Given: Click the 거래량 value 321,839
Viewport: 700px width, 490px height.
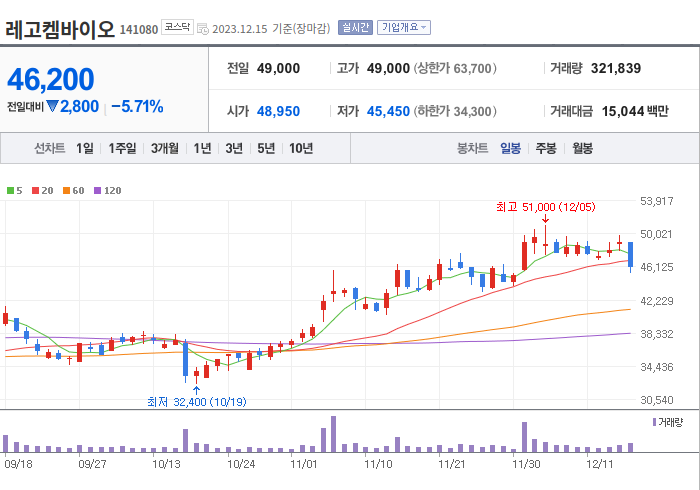Looking at the screenshot, I should (616, 68).
